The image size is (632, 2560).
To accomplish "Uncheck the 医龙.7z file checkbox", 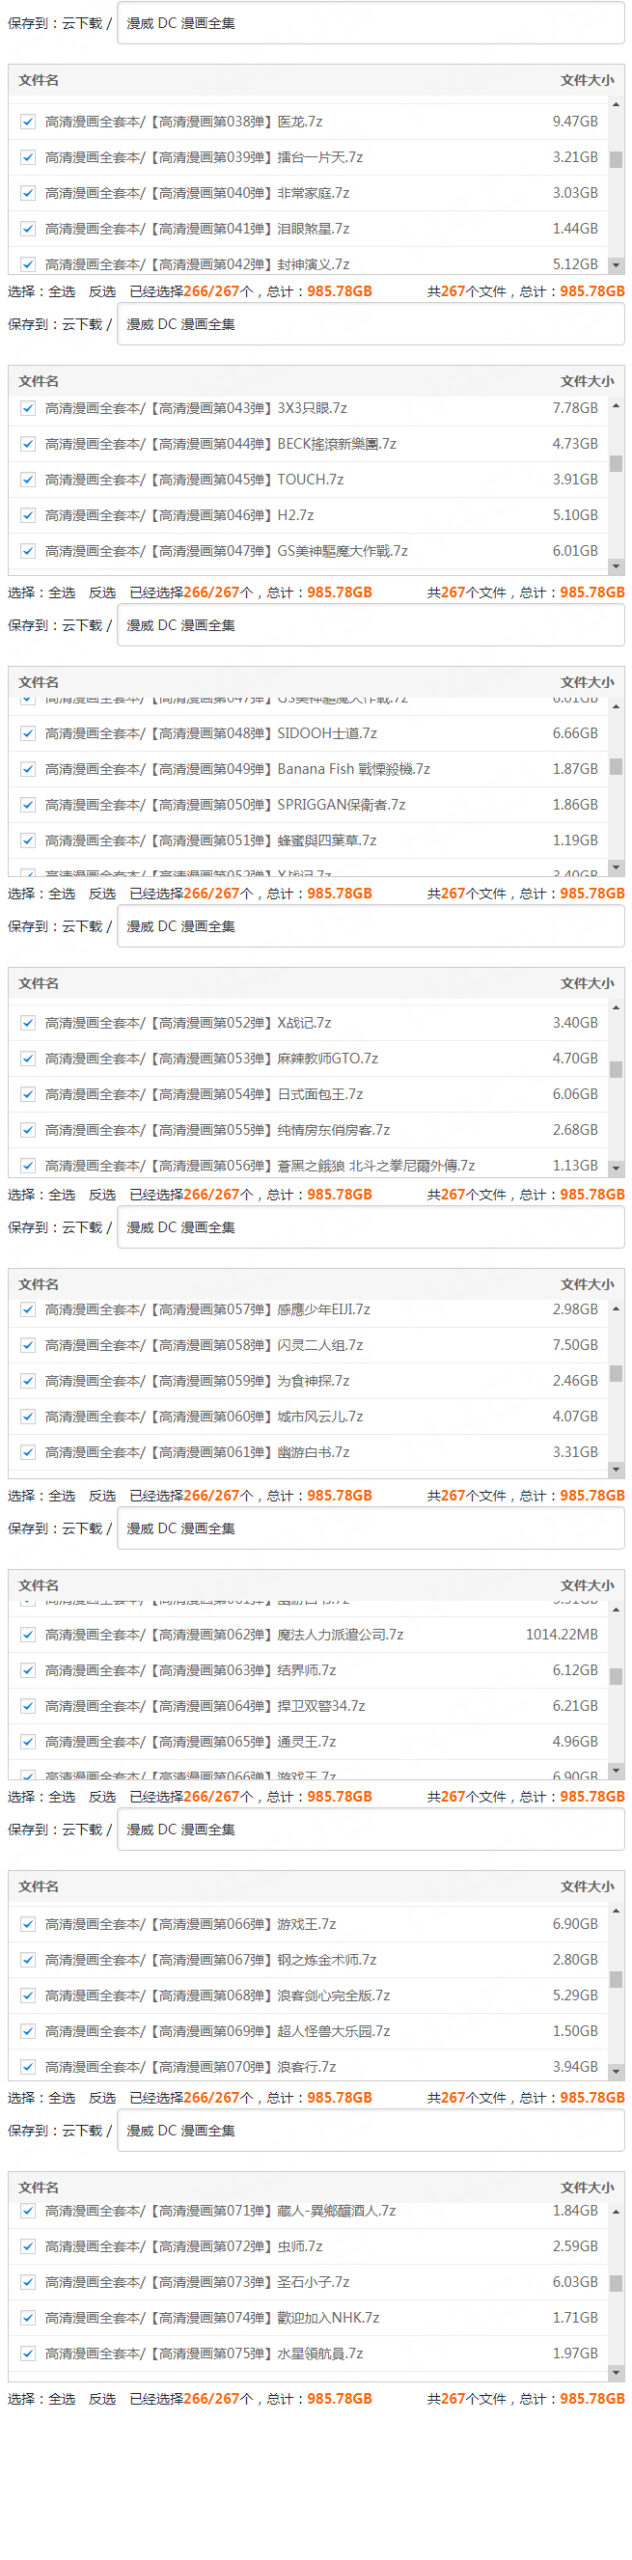I will click(28, 122).
